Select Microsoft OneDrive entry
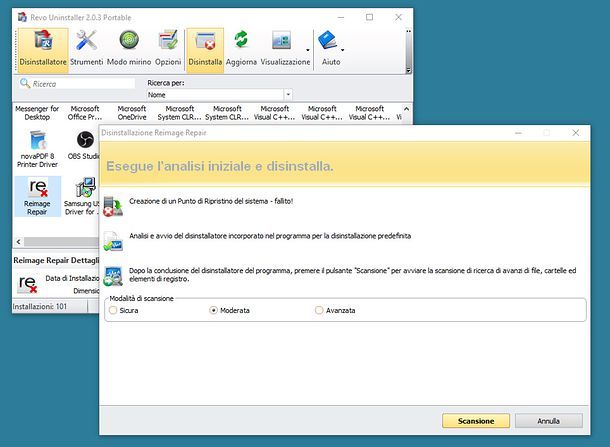This screenshot has width=610, height=447. click(132, 113)
